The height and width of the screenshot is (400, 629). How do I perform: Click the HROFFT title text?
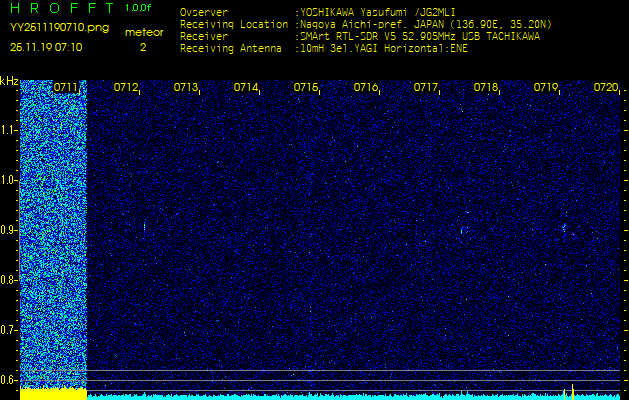pyautogui.click(x=62, y=8)
